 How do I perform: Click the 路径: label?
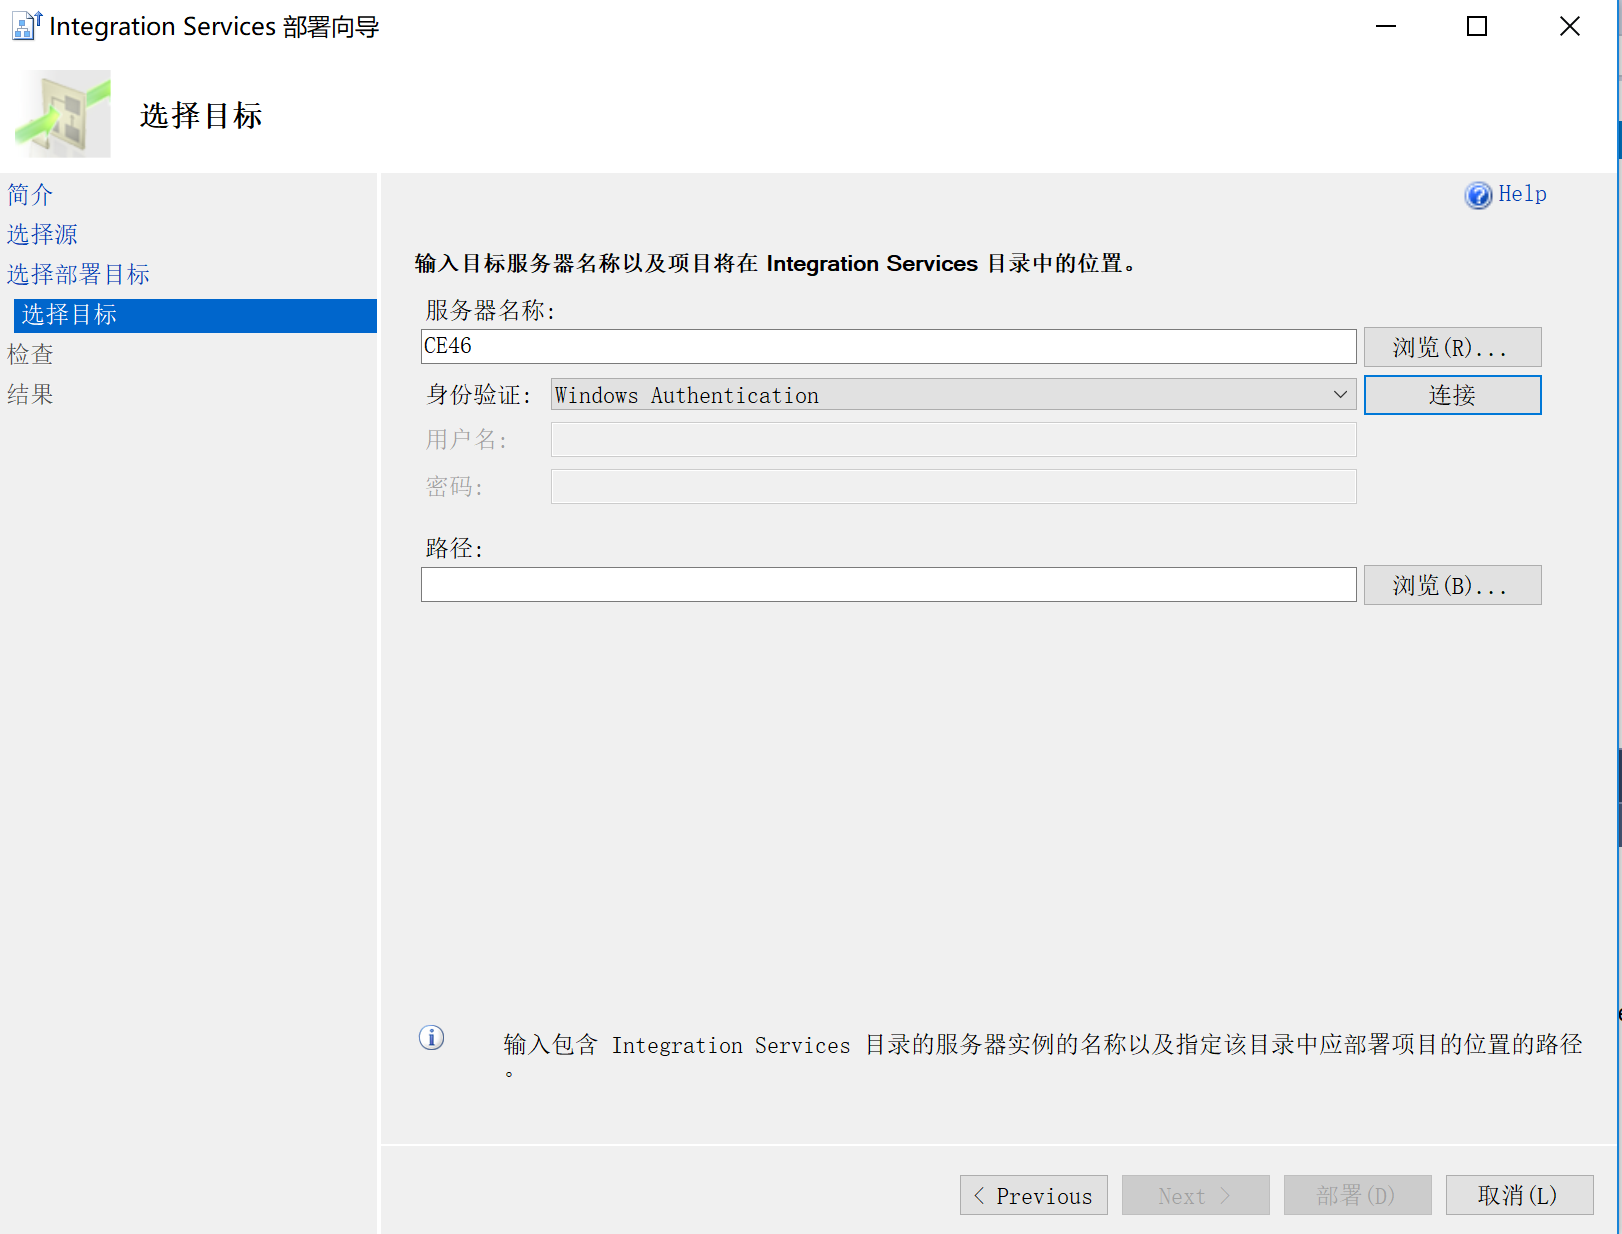click(454, 548)
